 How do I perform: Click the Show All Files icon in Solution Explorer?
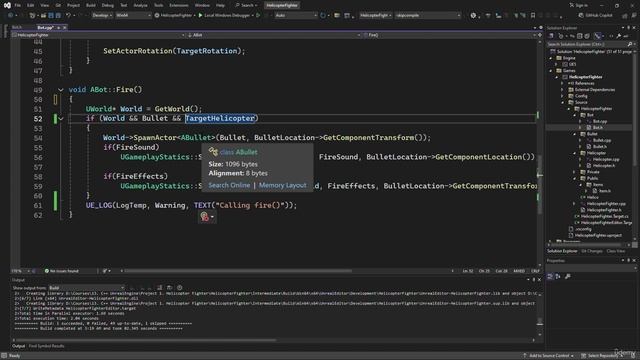coord(587,36)
